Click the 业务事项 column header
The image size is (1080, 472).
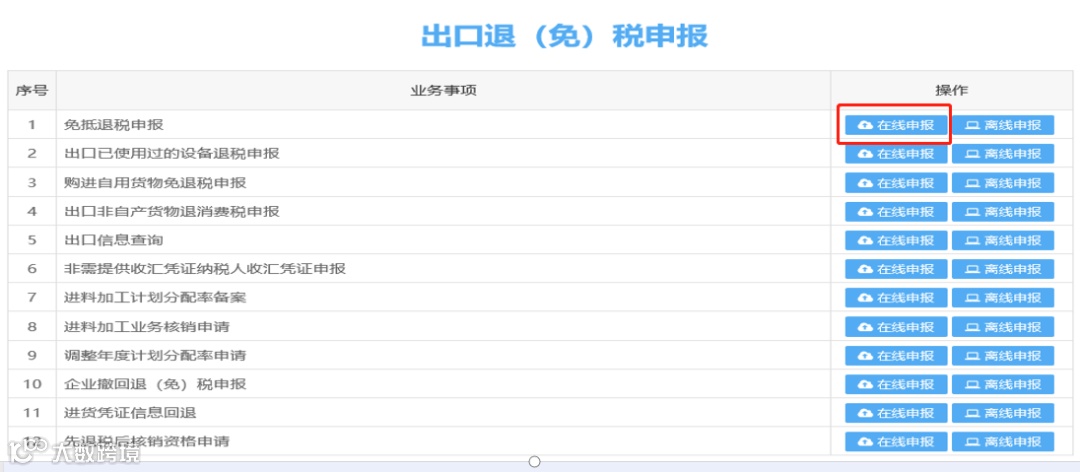pyautogui.click(x=444, y=90)
